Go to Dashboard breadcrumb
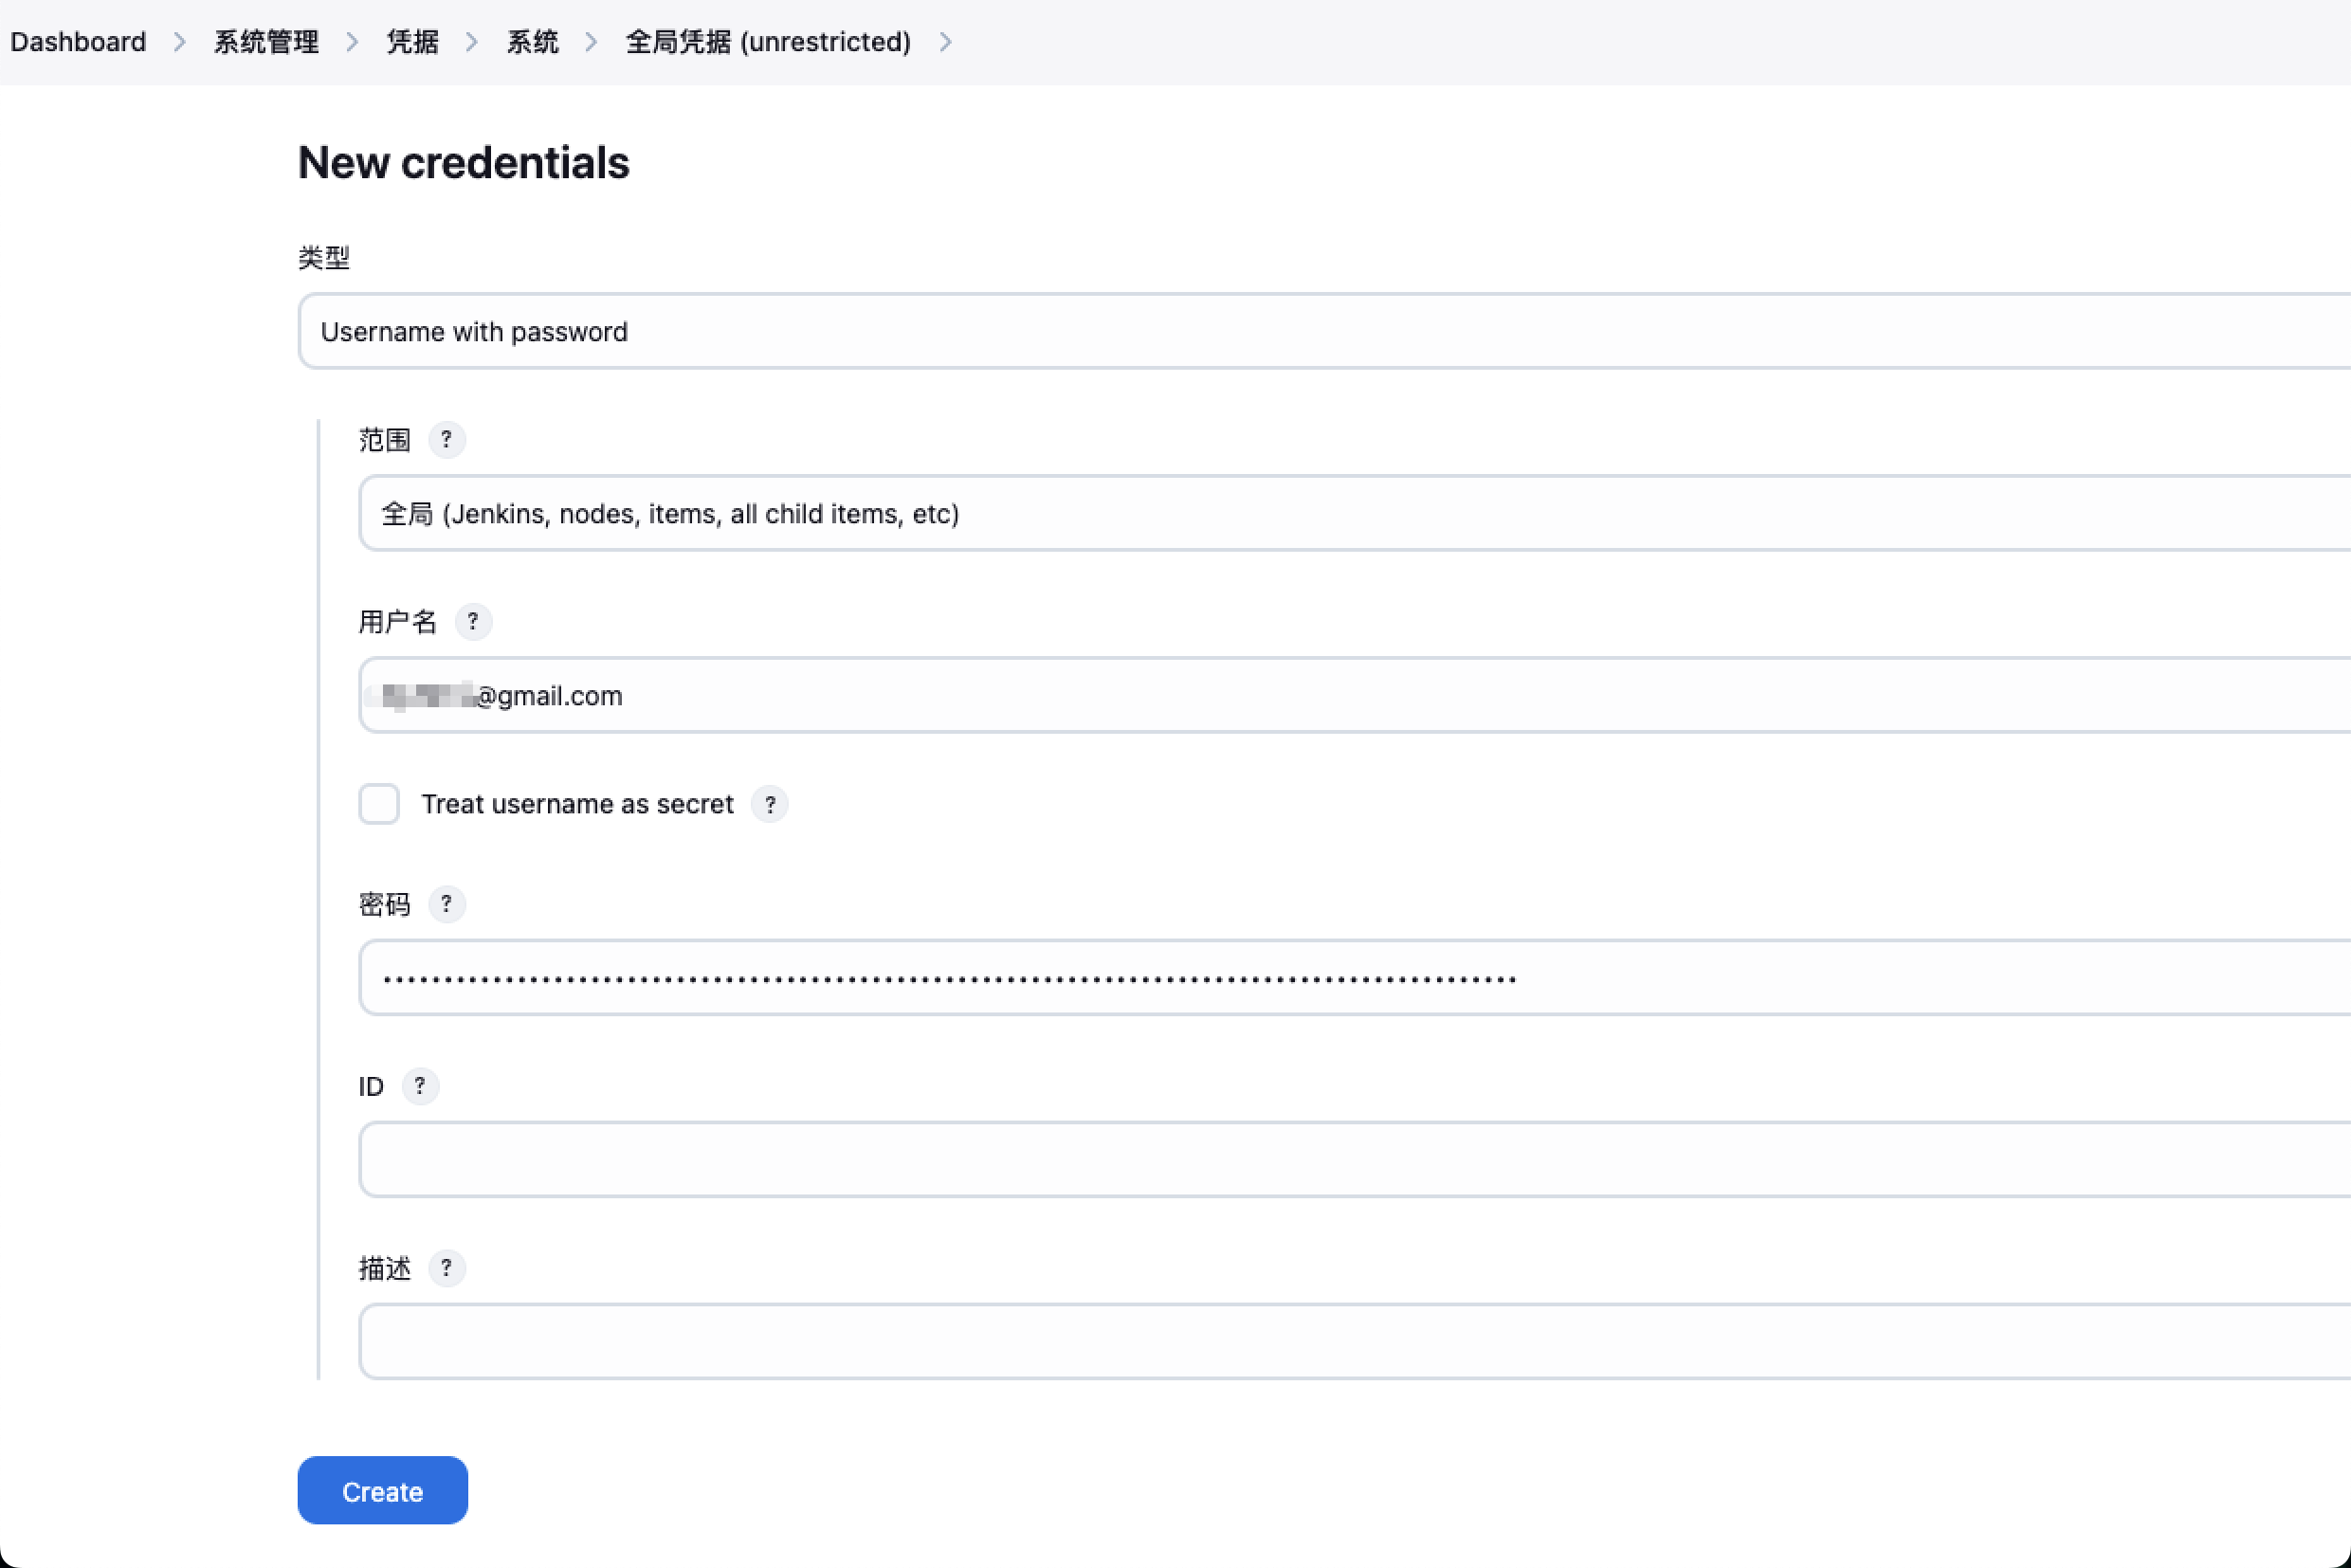Viewport: 2351px width, 1568px height. click(x=78, y=42)
